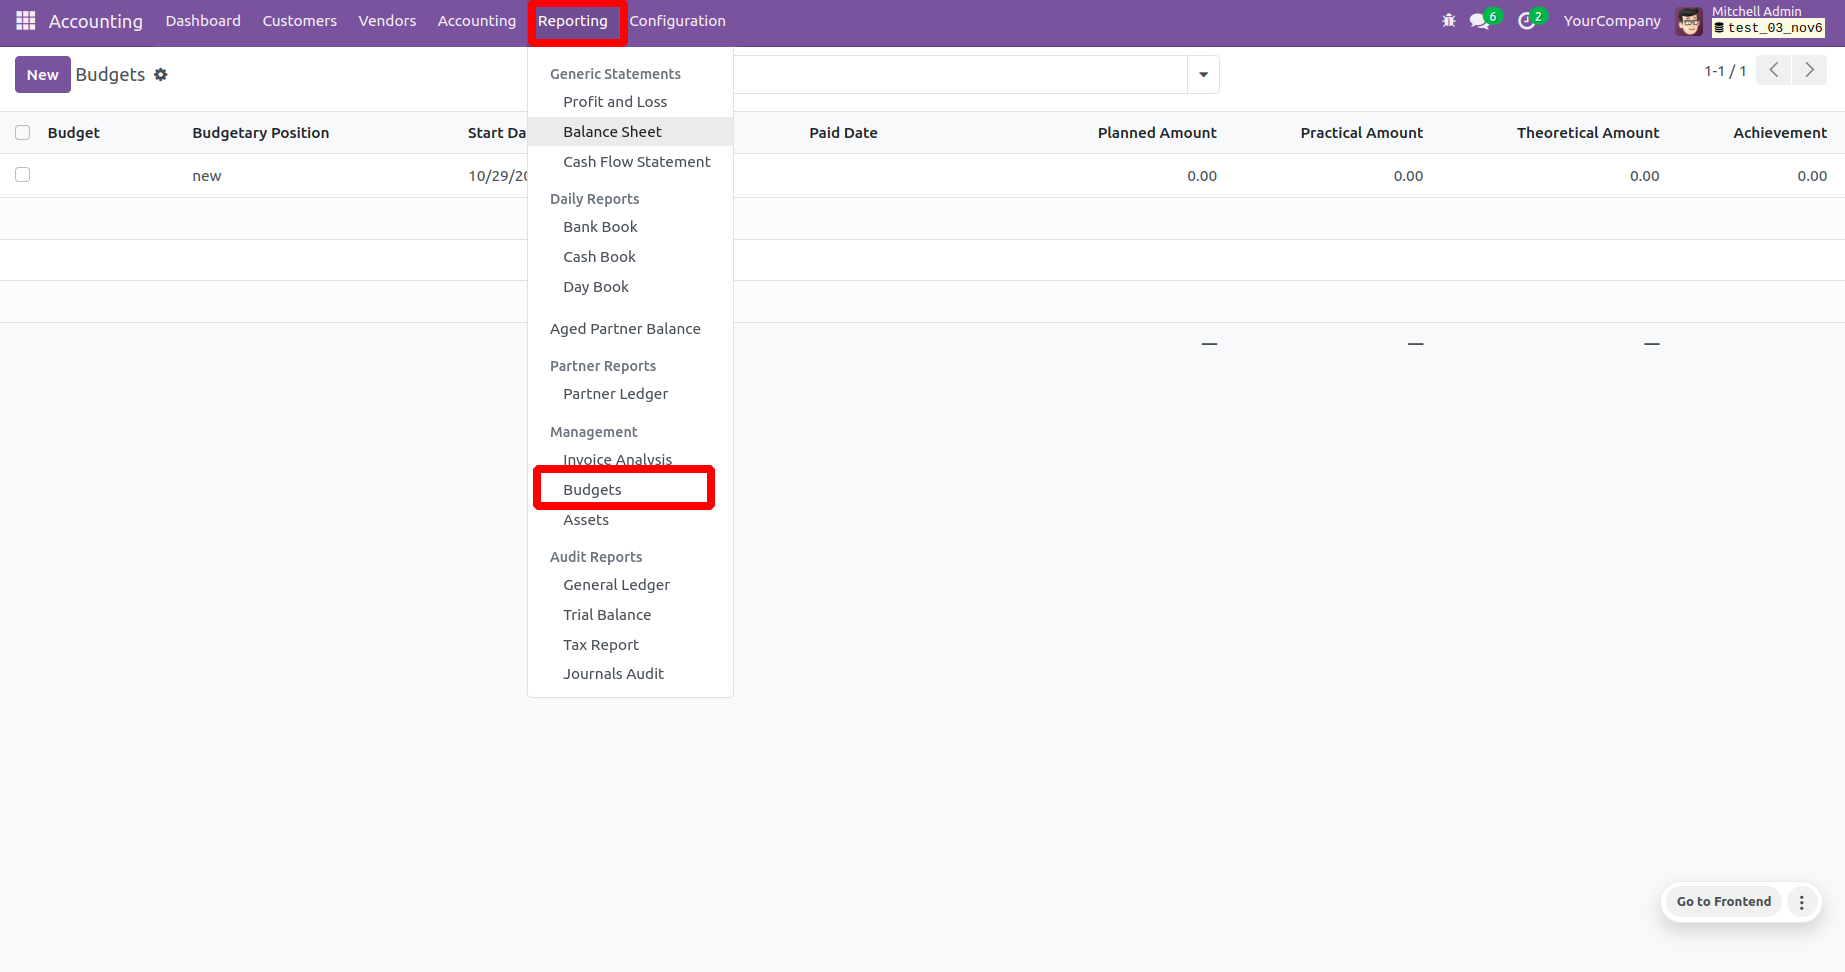The height and width of the screenshot is (972, 1845).
Task: Click the Go to Frontend button
Action: point(1723,902)
